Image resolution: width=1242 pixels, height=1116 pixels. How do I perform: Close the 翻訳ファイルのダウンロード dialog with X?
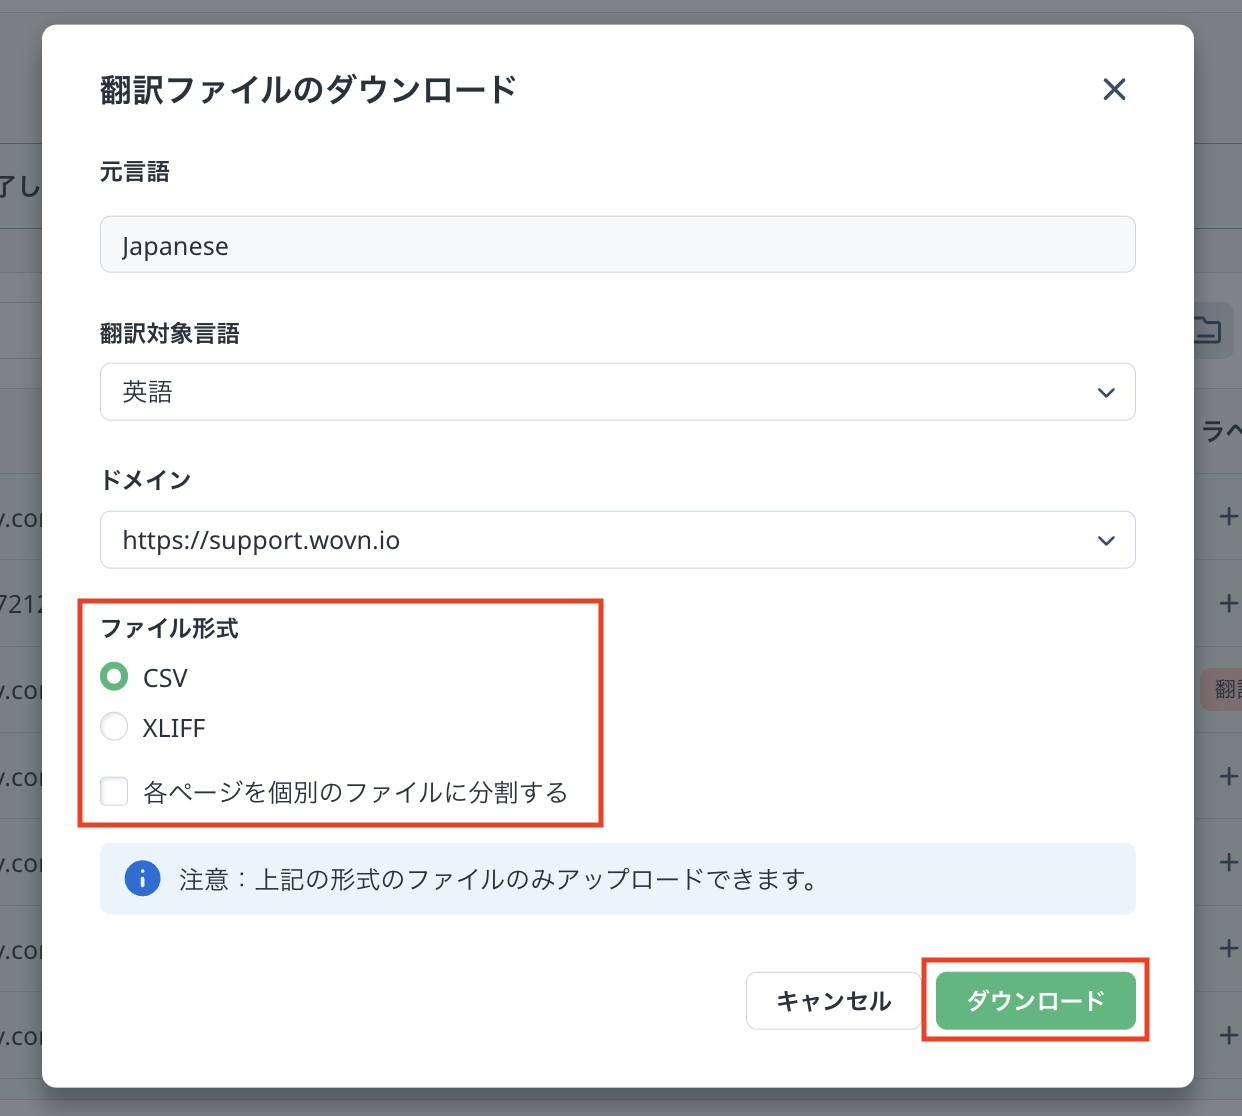click(1114, 90)
